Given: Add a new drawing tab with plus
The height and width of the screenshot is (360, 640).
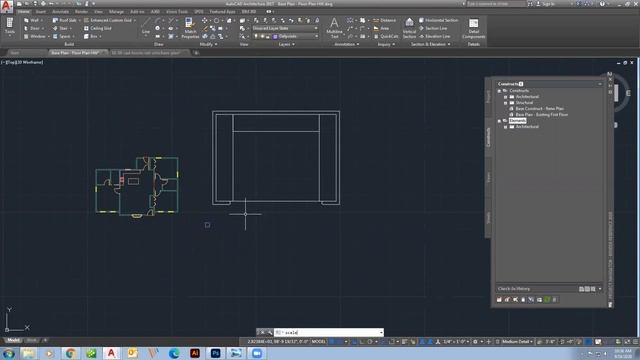Looking at the screenshot, I should (x=196, y=53).
